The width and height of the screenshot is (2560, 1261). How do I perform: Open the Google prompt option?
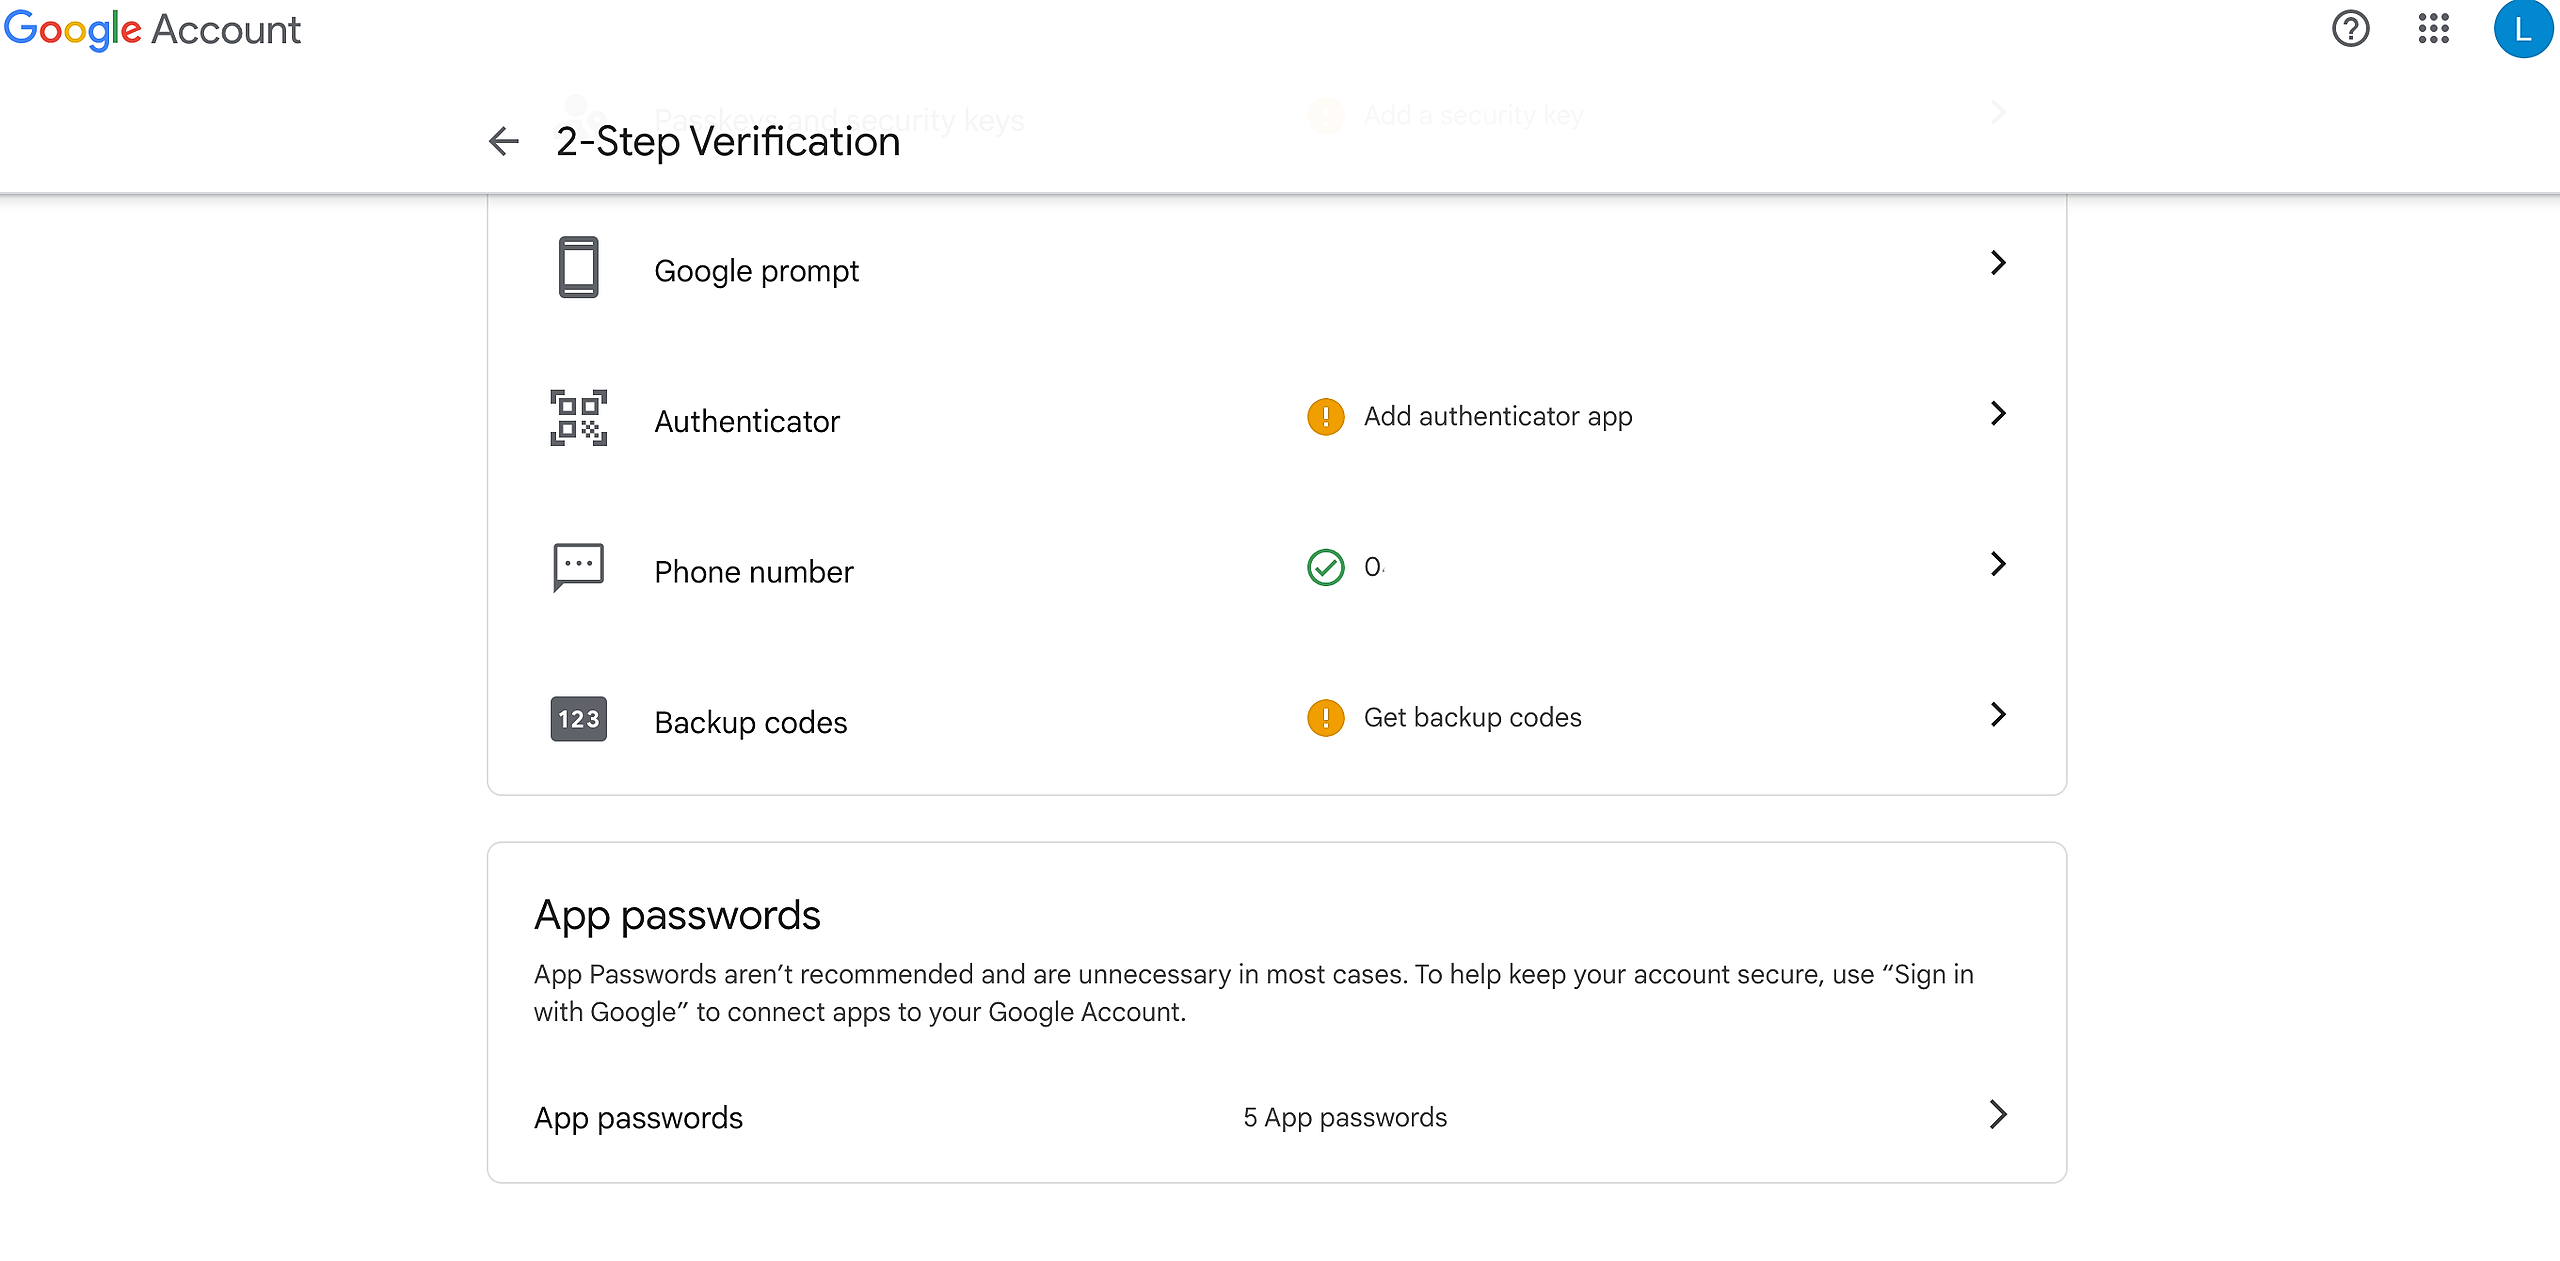(x=1277, y=268)
